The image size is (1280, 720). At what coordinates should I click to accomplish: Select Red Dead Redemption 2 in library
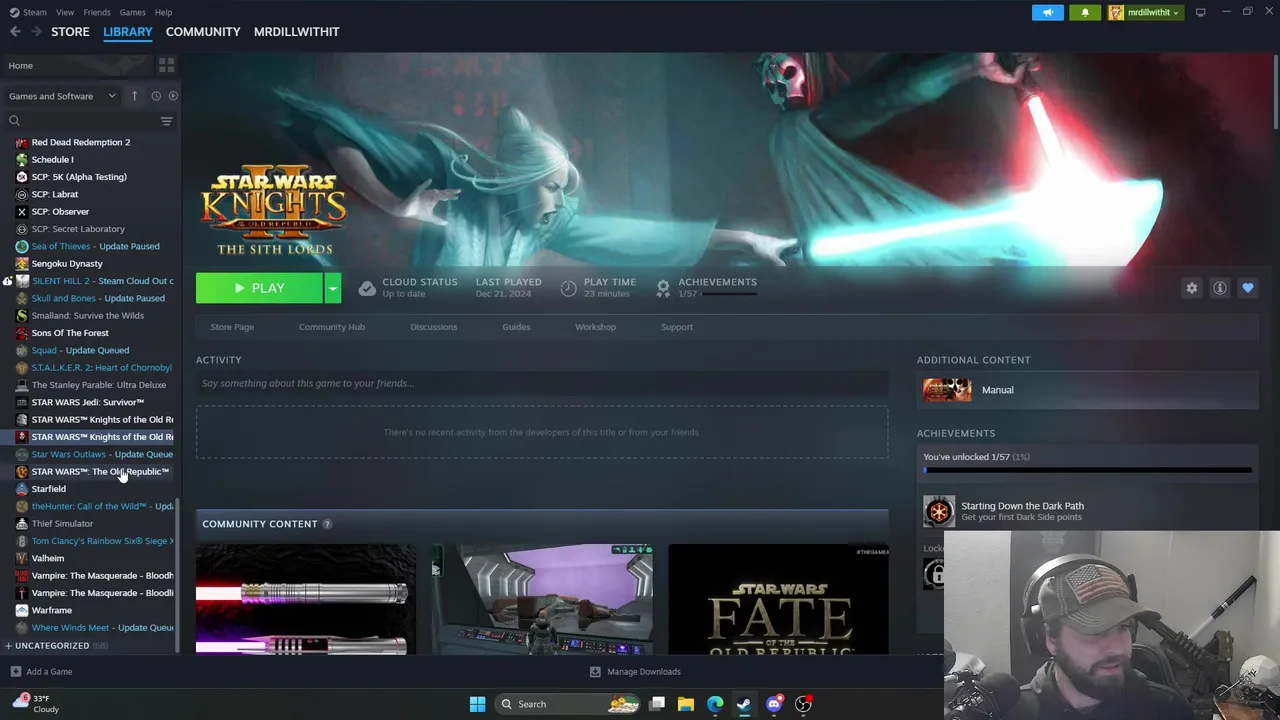coord(81,142)
